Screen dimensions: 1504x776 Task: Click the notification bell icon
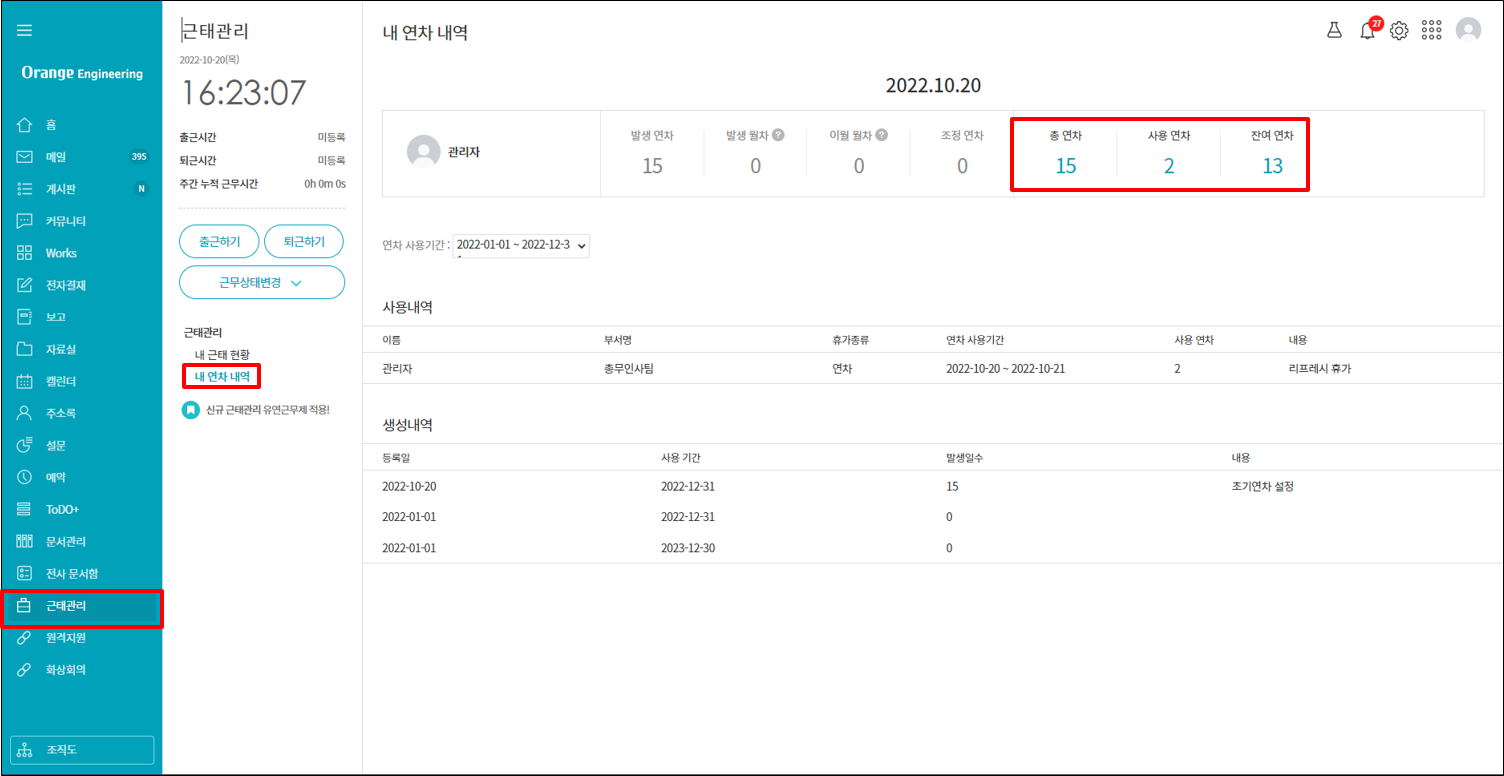(x=1367, y=31)
